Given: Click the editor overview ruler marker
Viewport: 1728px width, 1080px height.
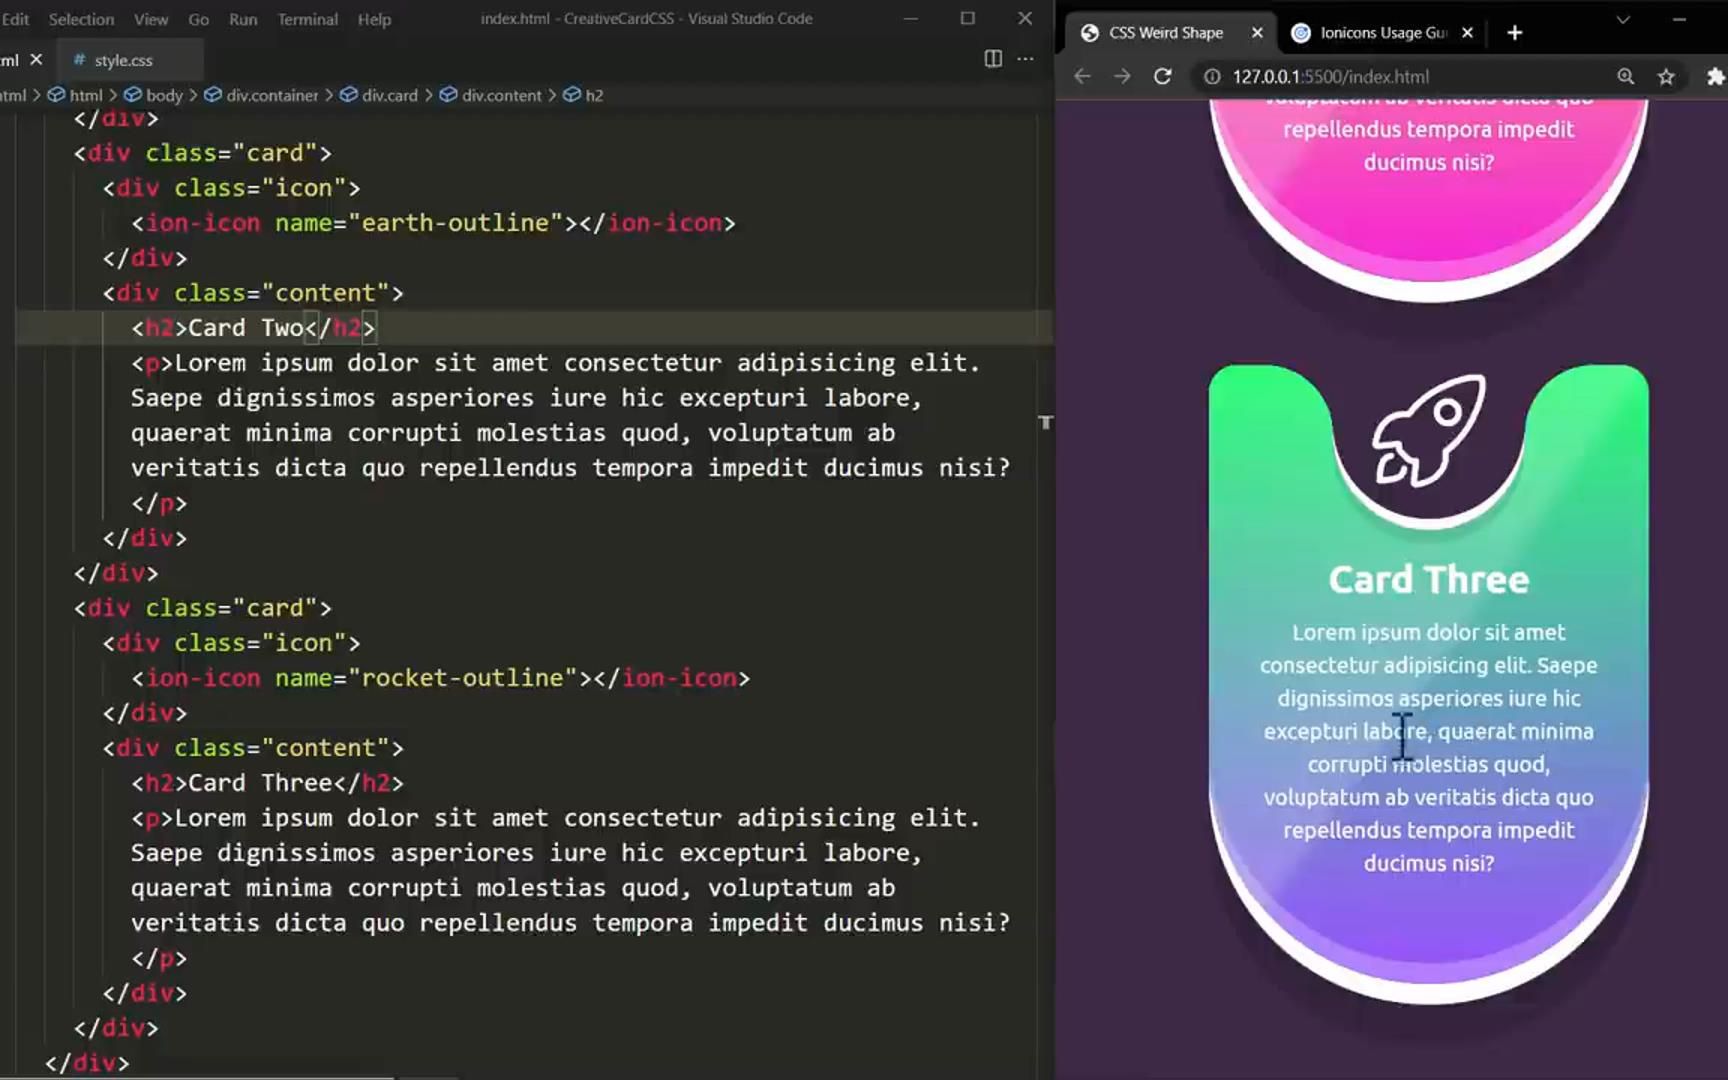Looking at the screenshot, I should 1045,422.
